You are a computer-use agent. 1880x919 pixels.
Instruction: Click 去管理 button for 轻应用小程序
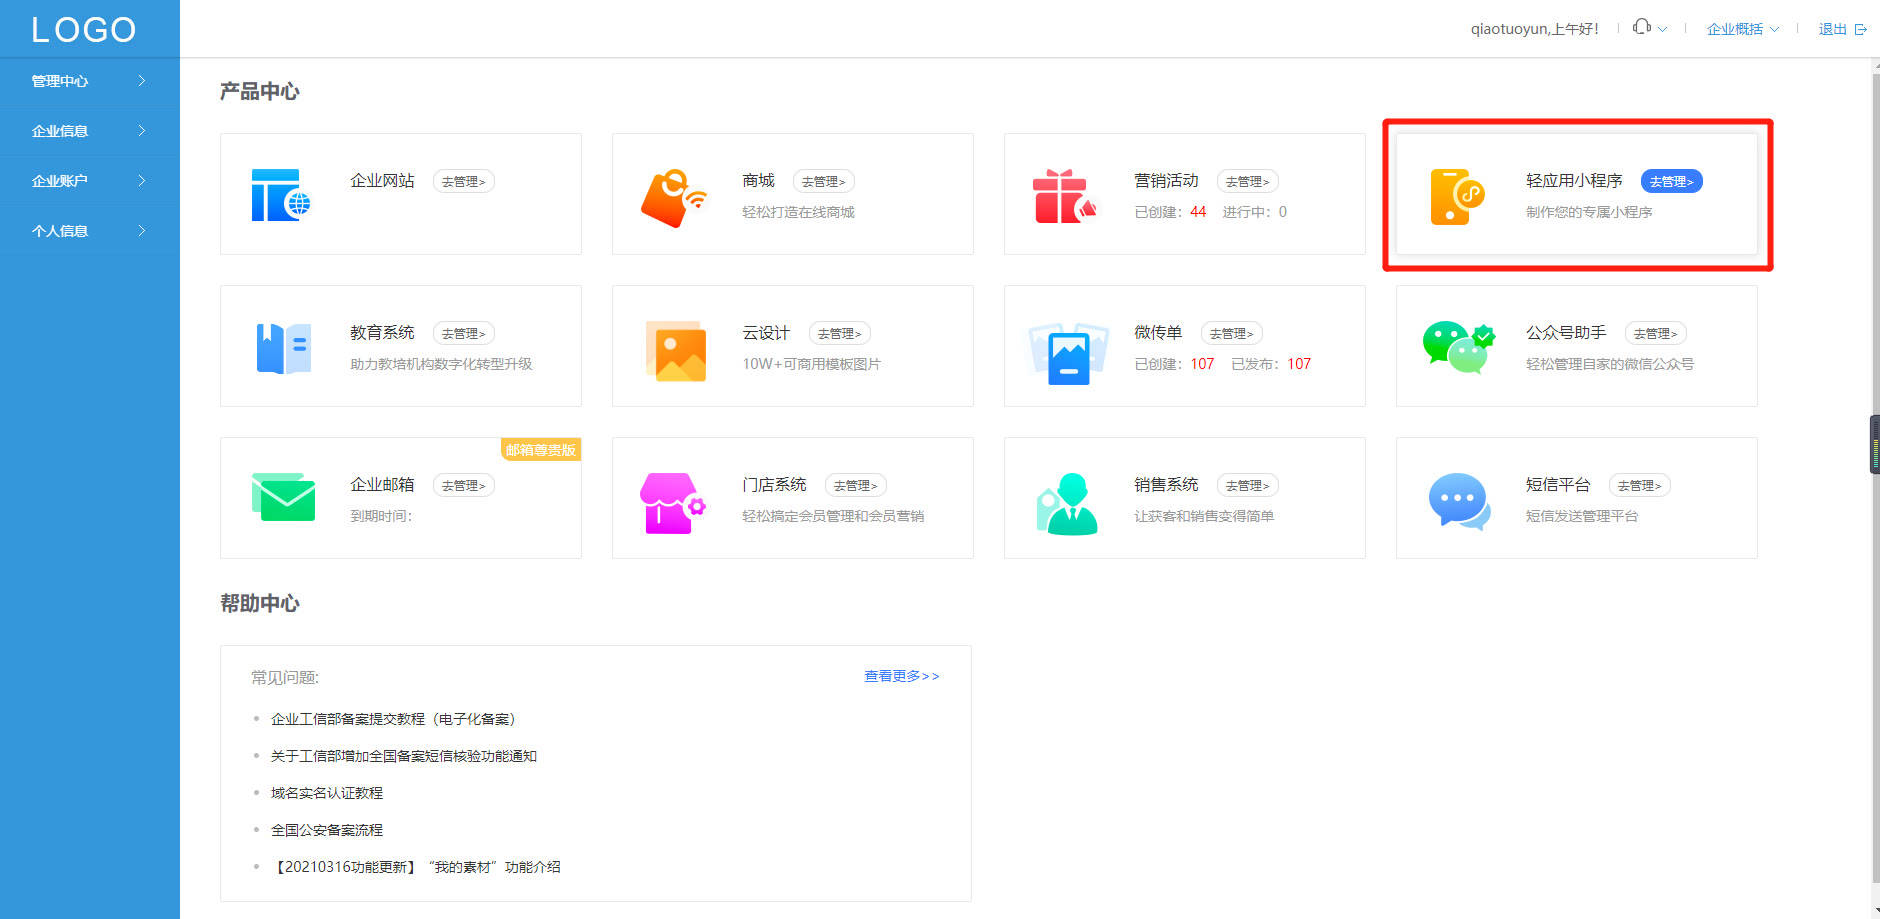point(1671,181)
